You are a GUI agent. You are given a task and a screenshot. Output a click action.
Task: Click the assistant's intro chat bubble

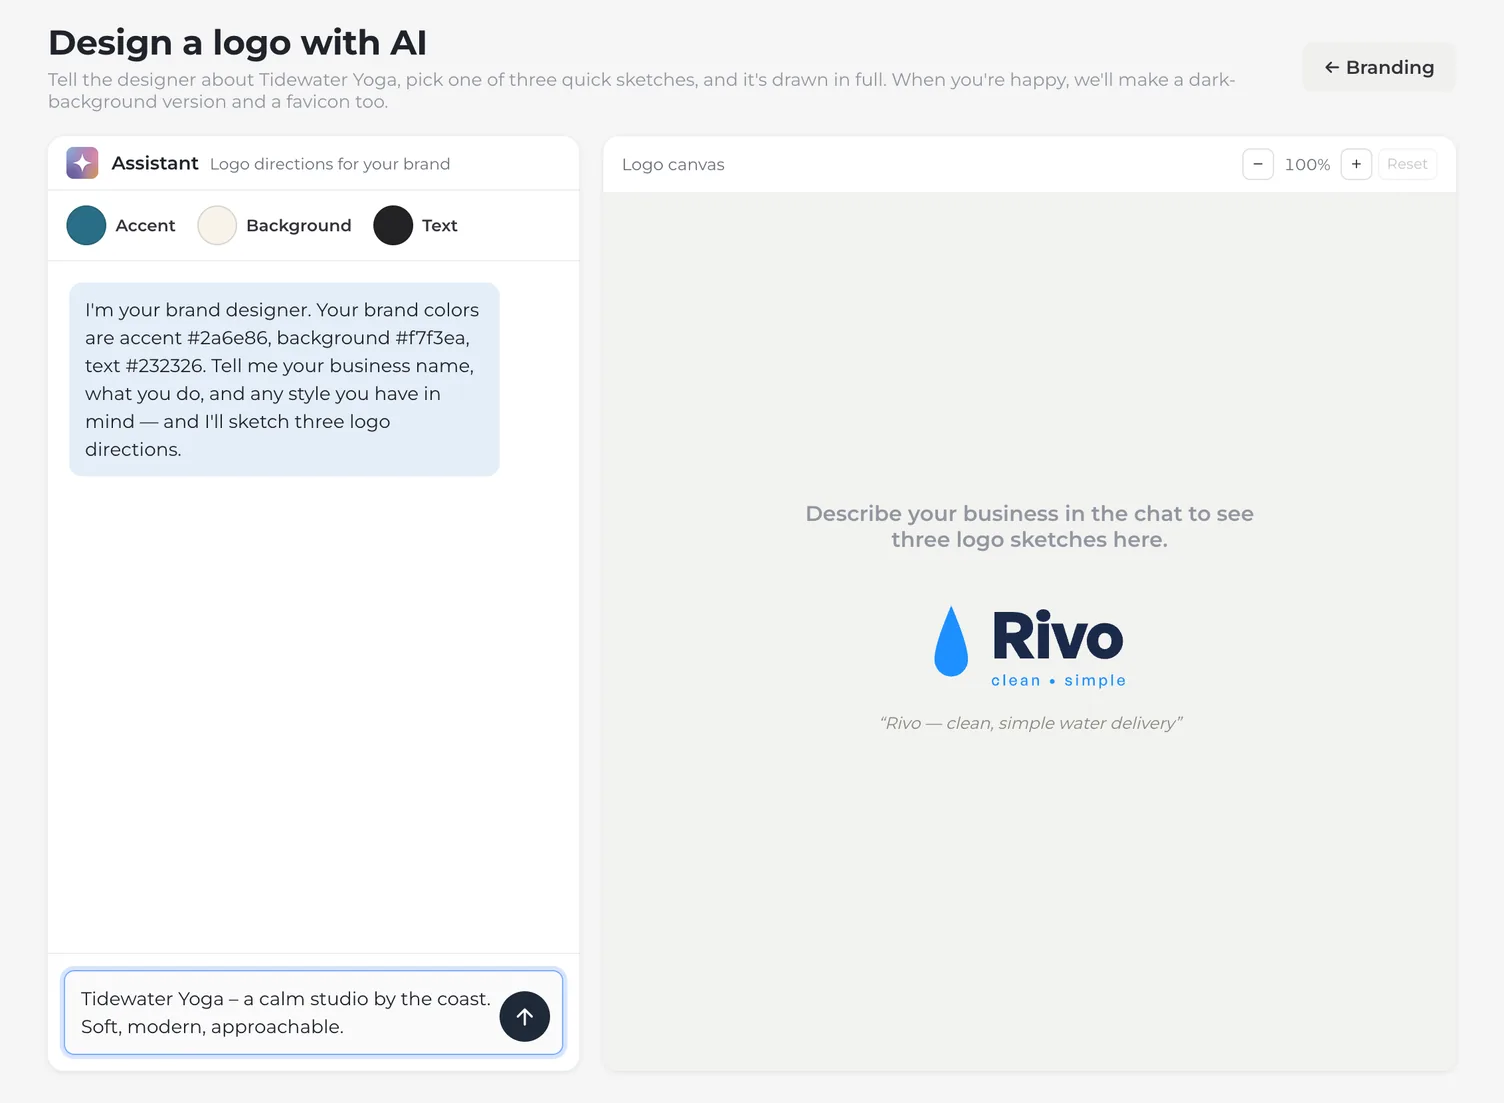284,379
